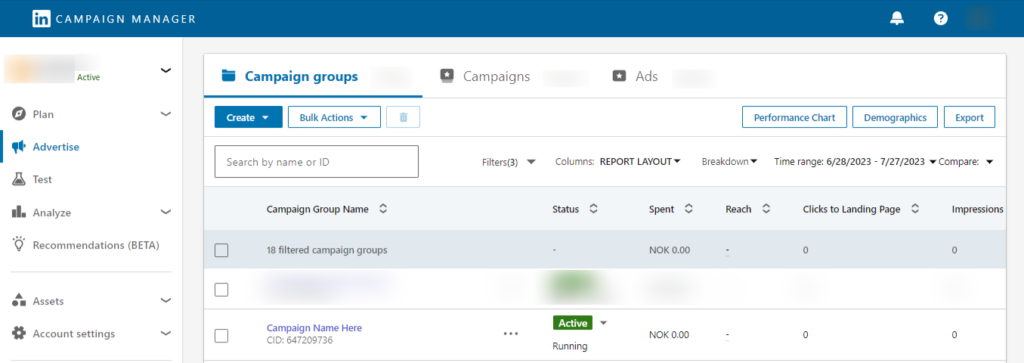
Task: Click the Analyze bar chart icon
Action: (19, 212)
